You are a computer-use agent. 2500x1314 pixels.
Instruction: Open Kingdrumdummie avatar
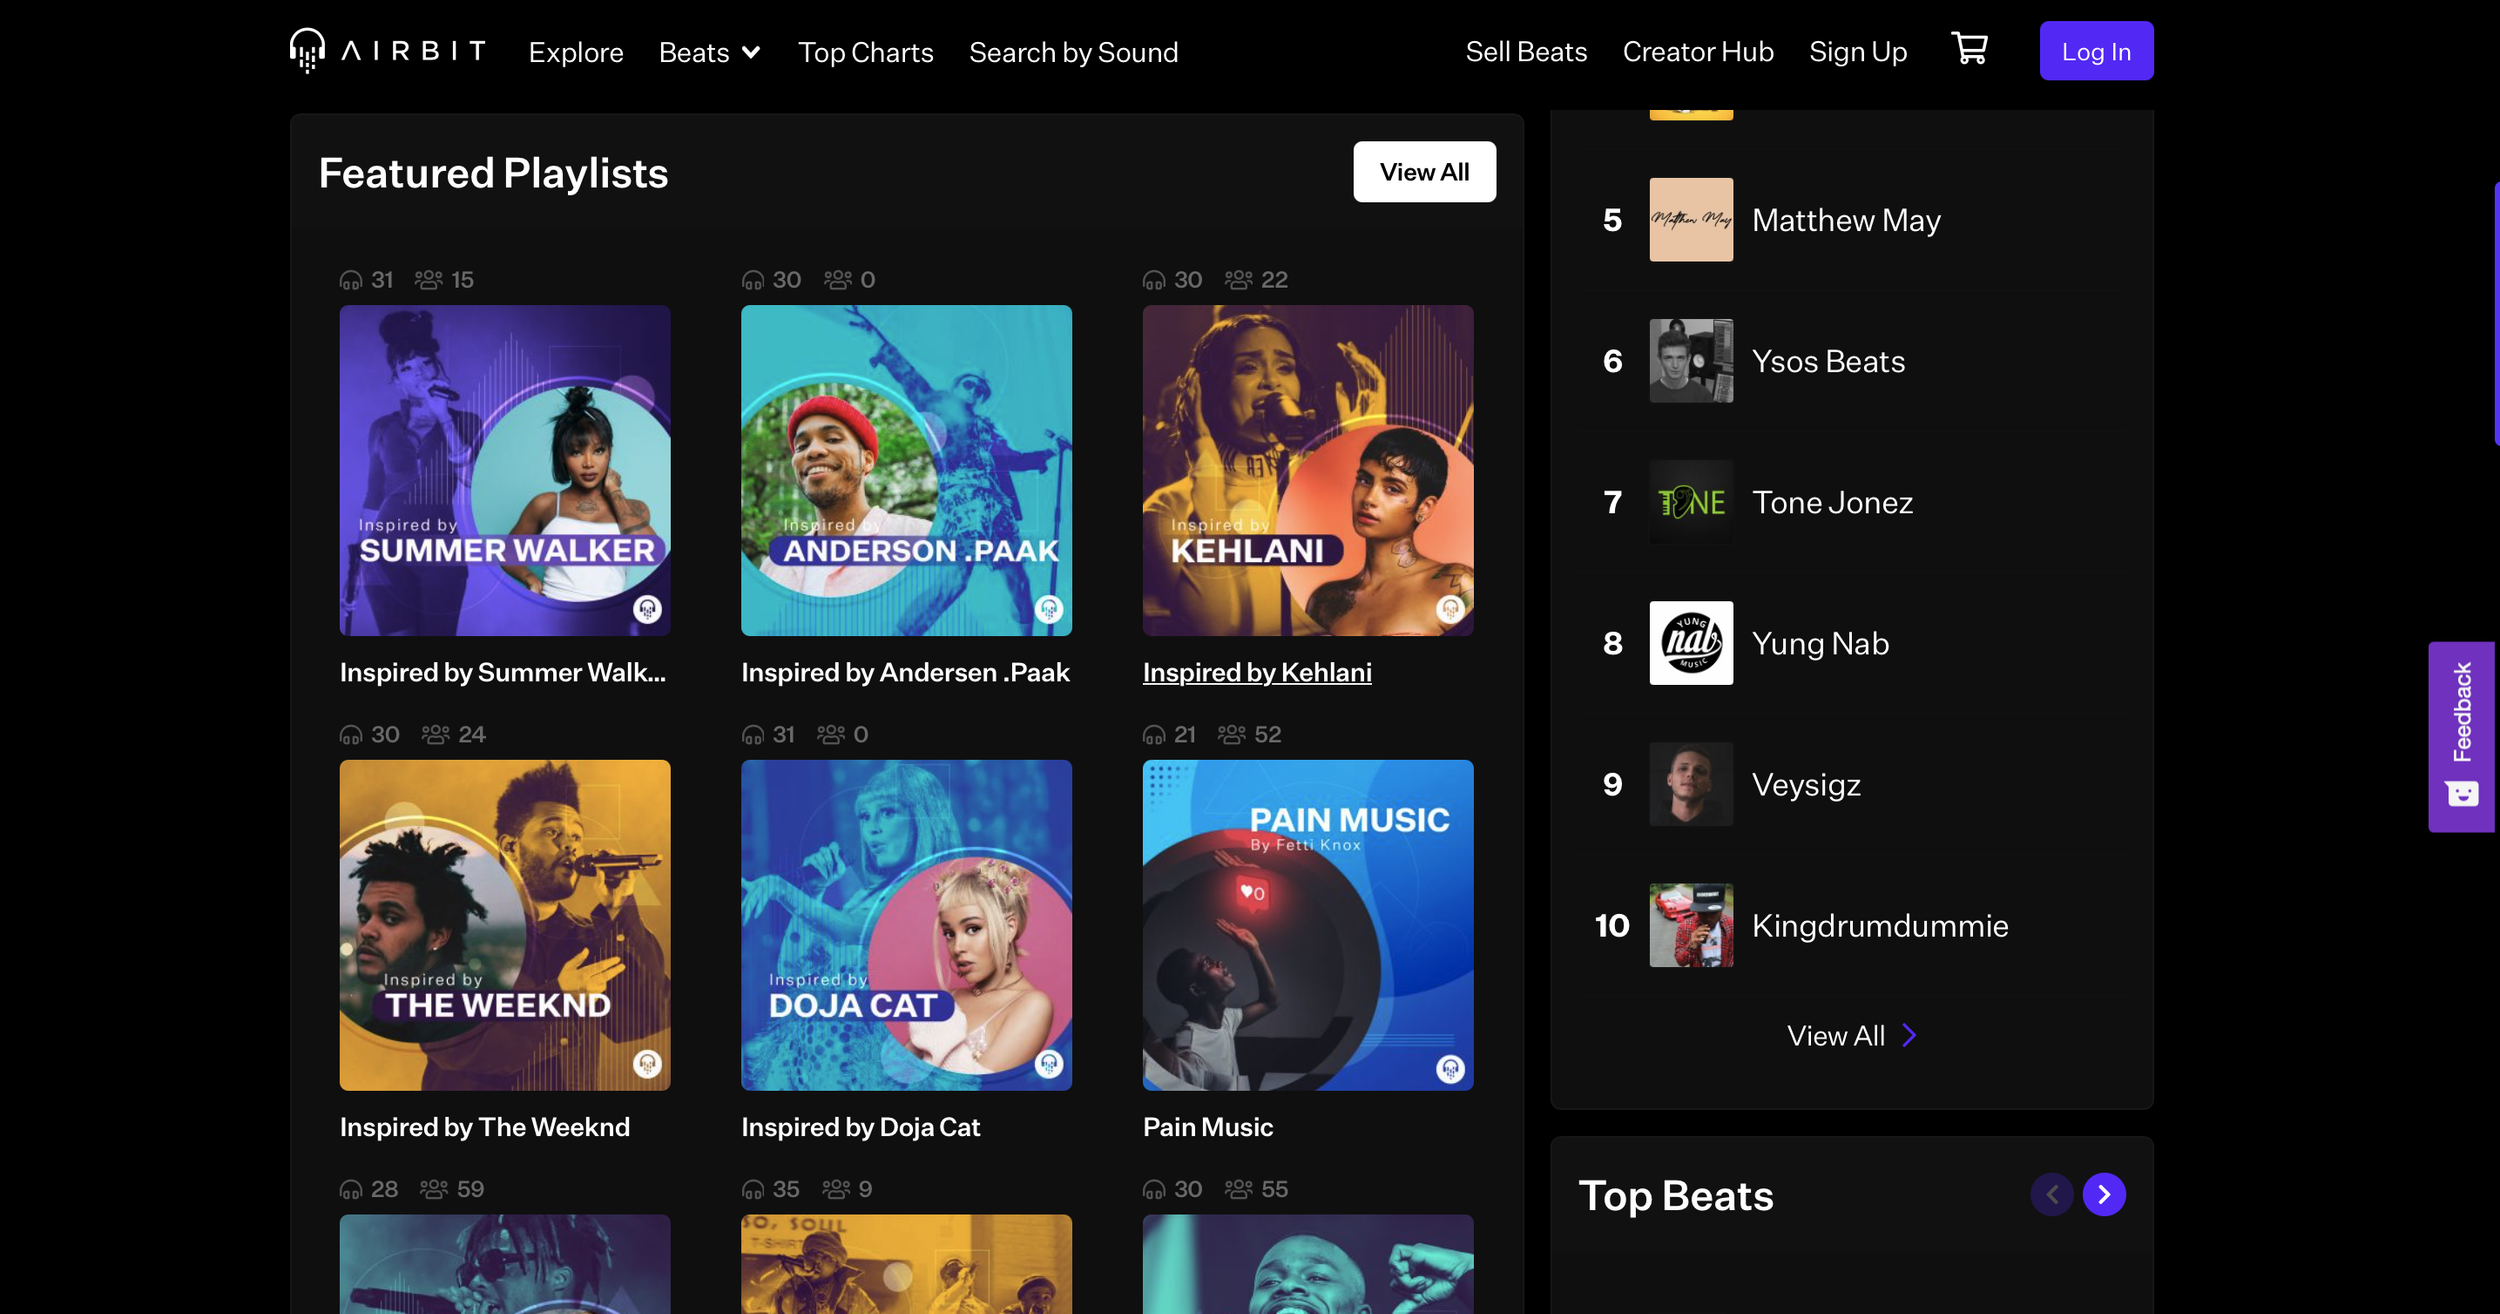coord(1691,925)
